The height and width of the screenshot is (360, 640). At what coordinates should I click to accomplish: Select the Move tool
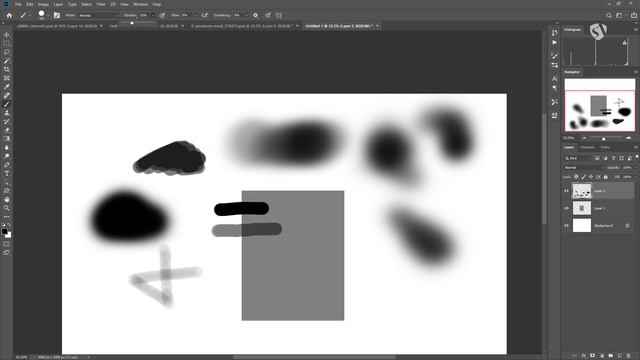click(7, 35)
